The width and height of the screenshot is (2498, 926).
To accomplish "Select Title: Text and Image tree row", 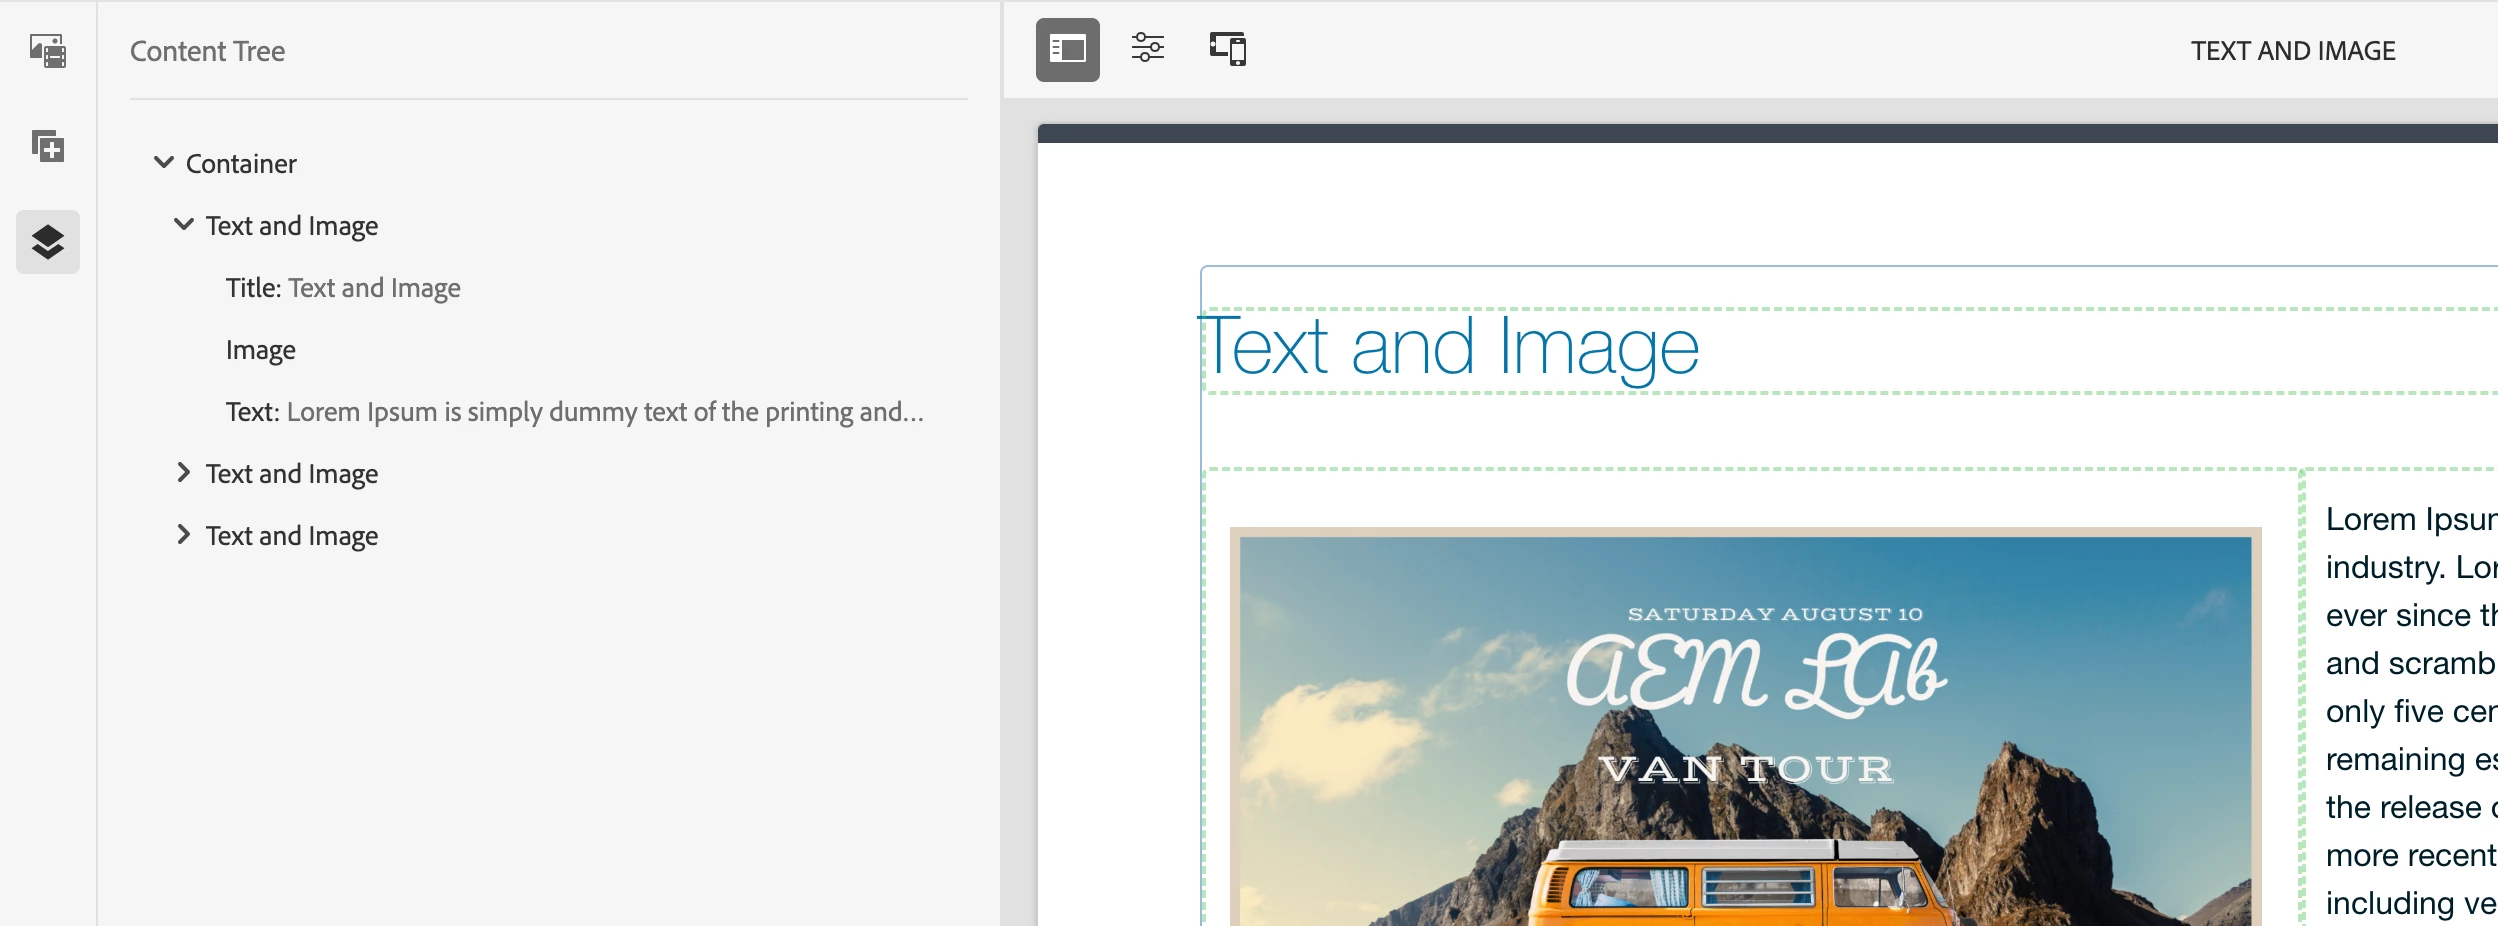I will [343, 288].
